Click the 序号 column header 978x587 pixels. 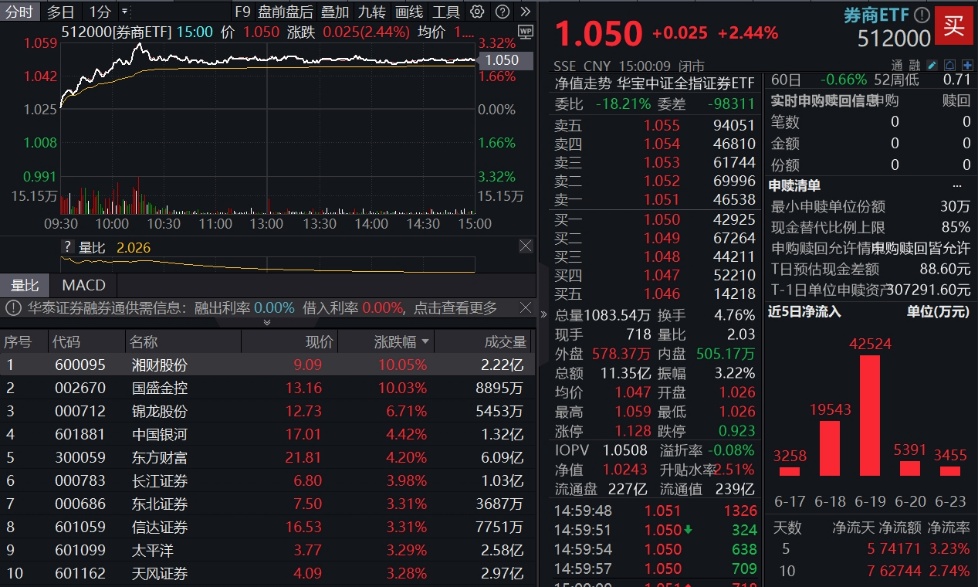(x=17, y=342)
